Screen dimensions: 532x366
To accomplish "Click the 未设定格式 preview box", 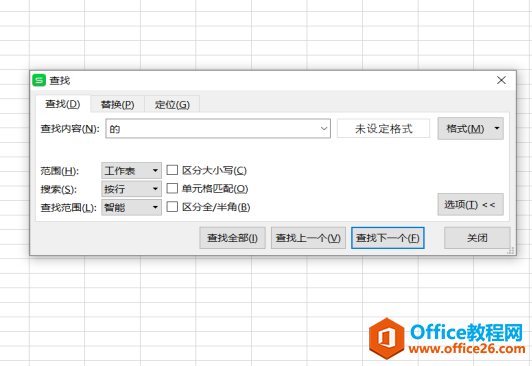I will (x=383, y=129).
